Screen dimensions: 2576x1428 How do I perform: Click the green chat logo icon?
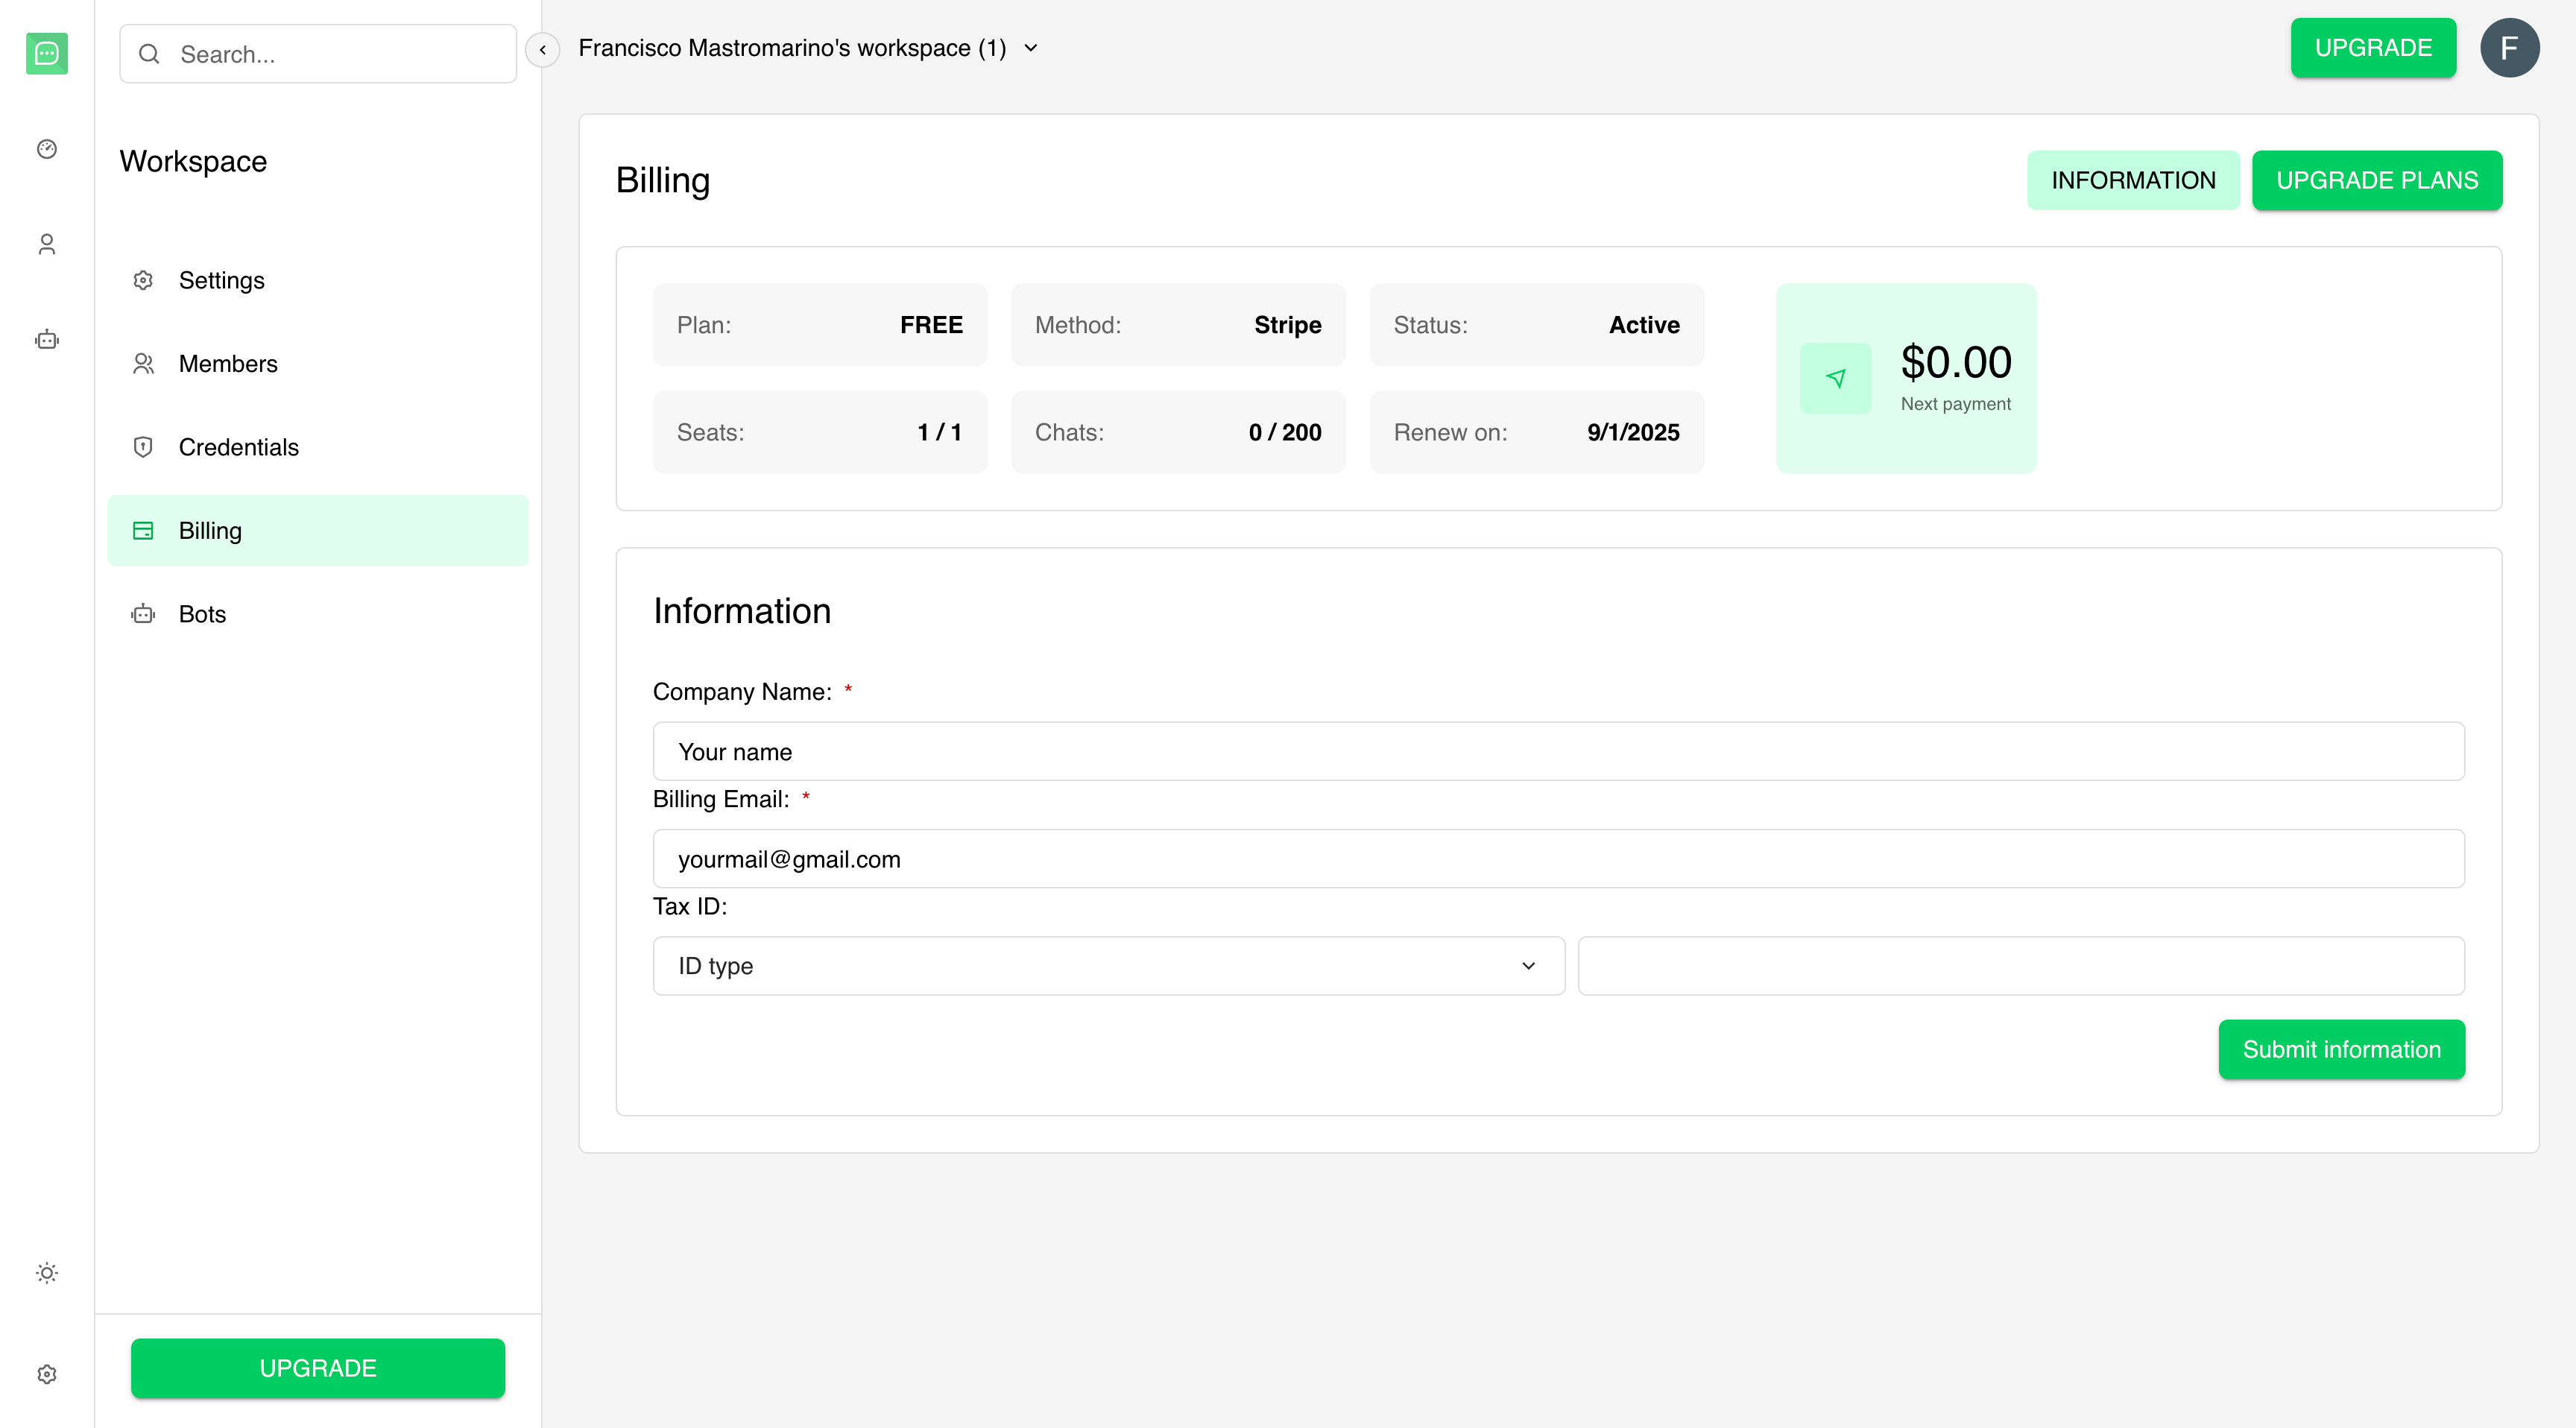coord(46,54)
